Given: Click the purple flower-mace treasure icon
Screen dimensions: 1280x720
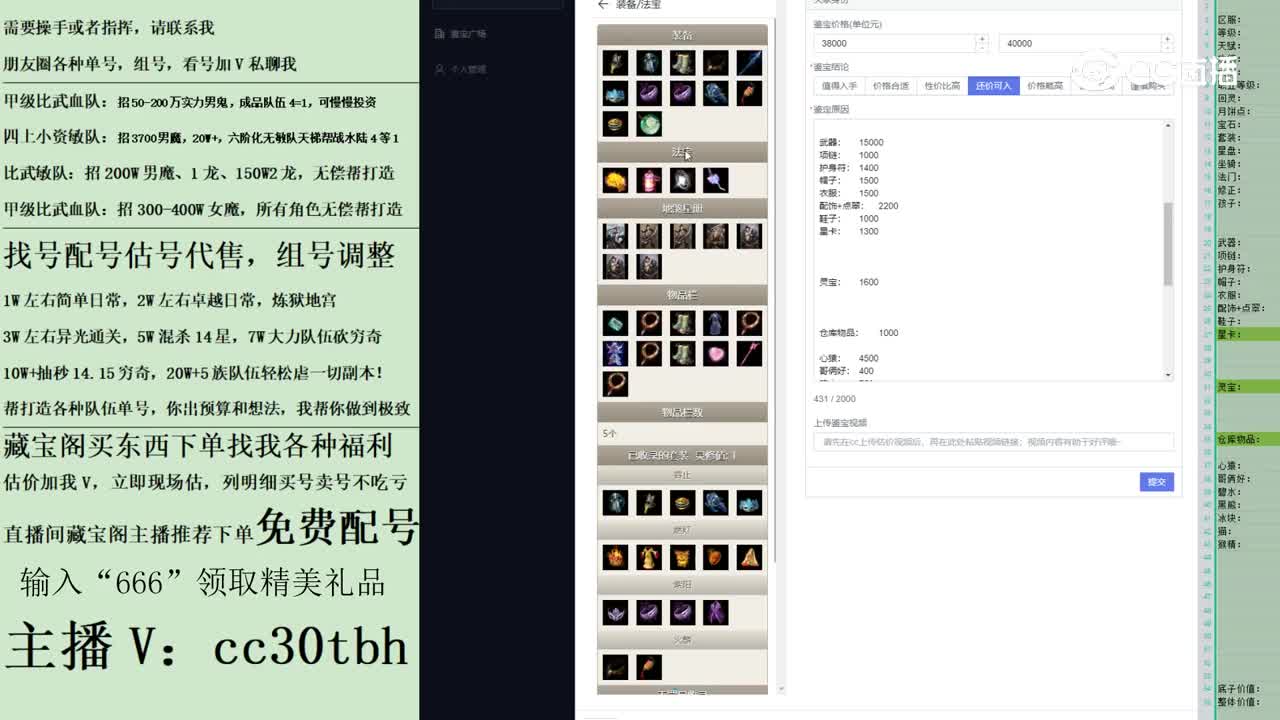Looking at the screenshot, I should coord(716,180).
